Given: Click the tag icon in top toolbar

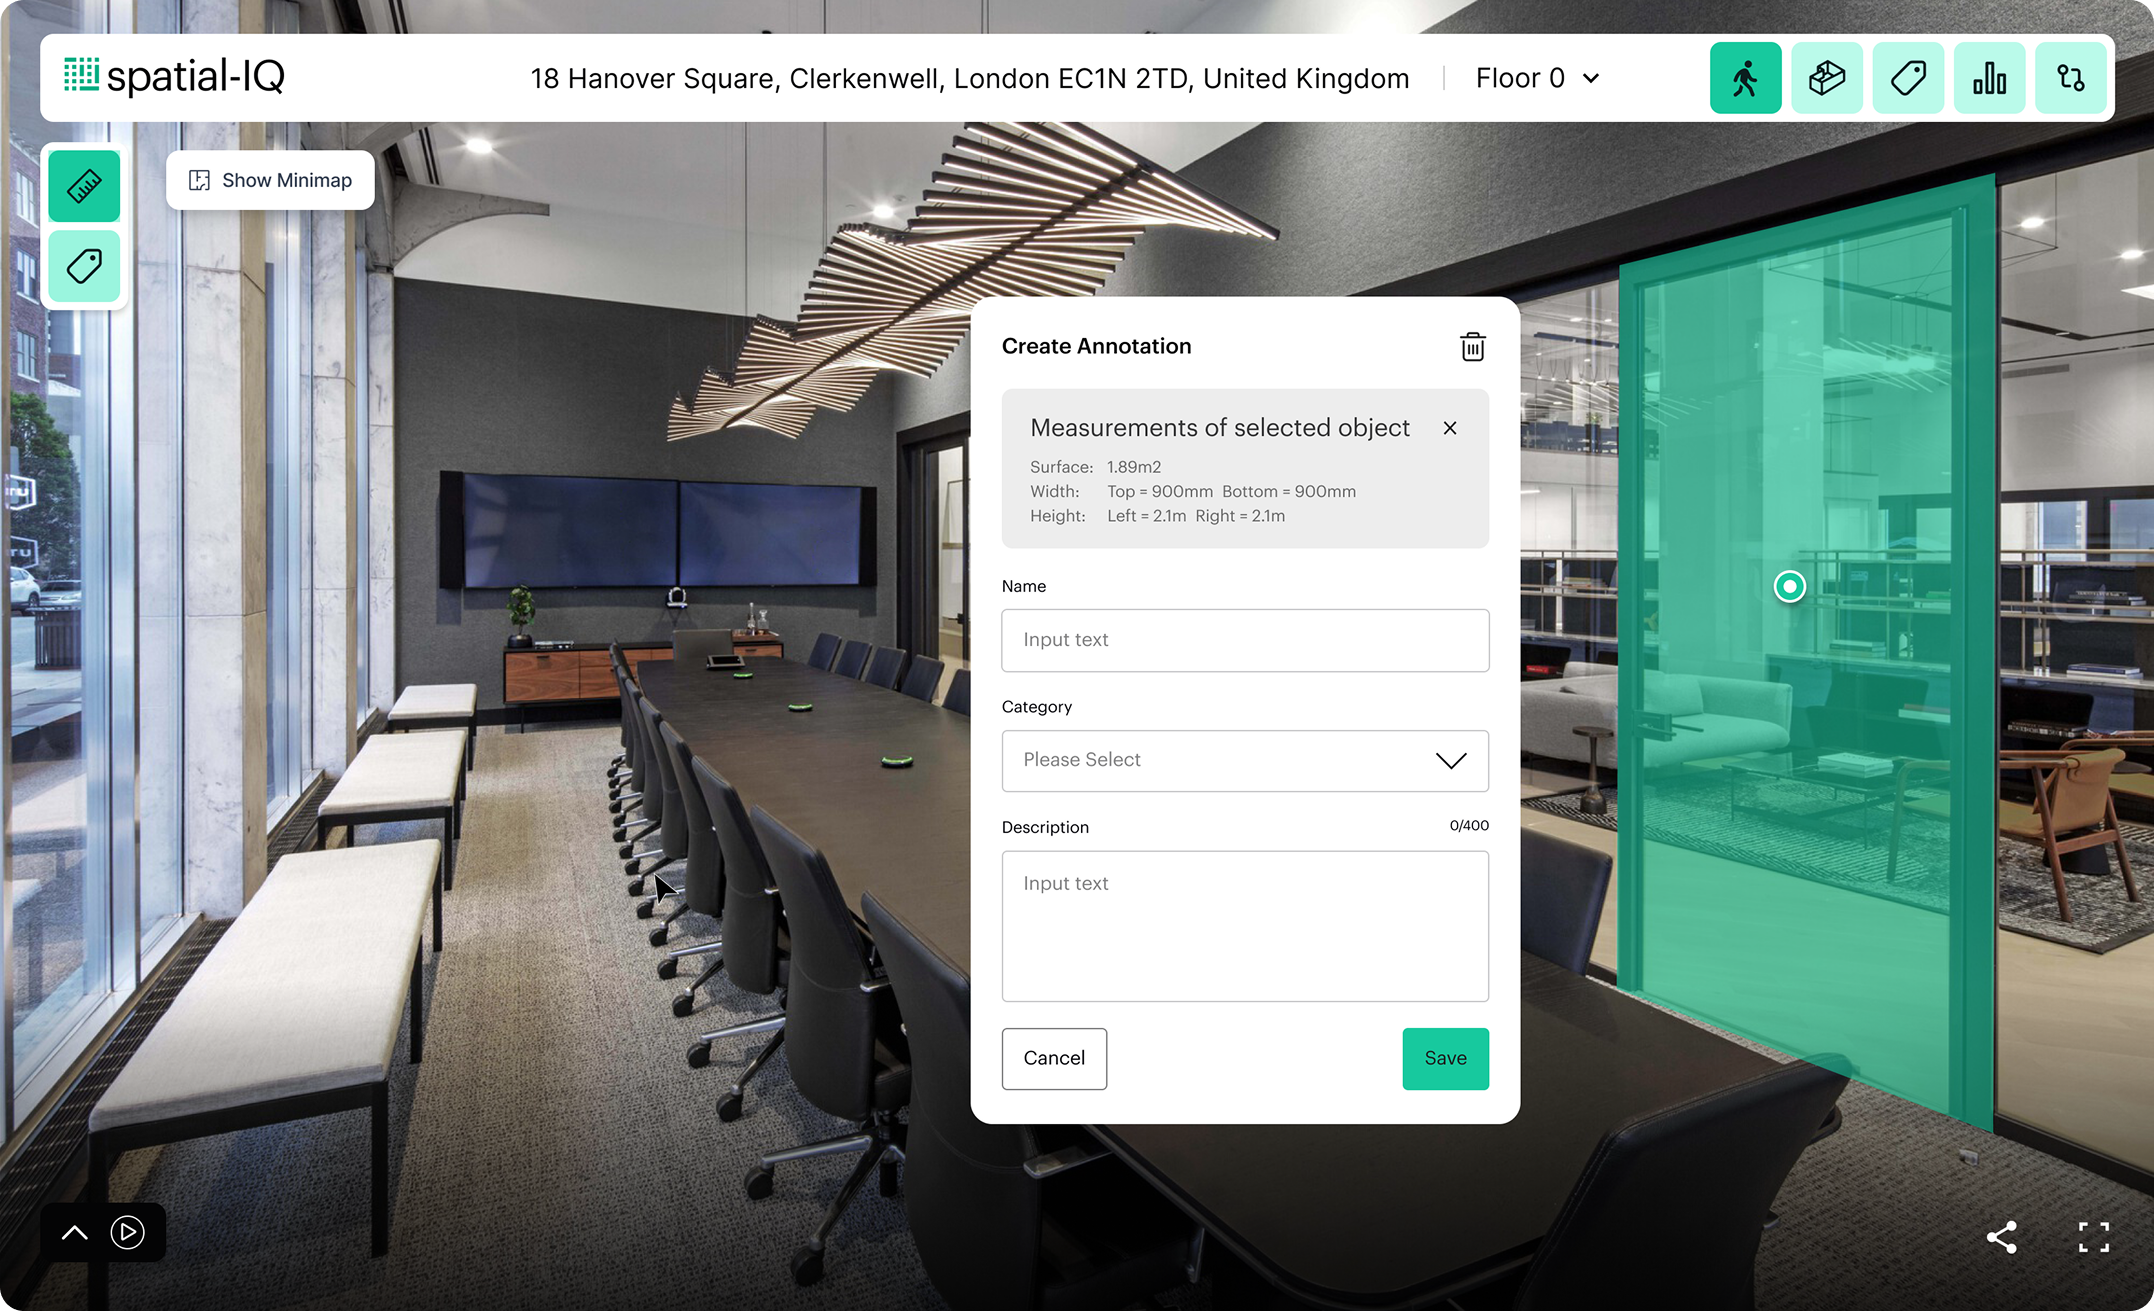Looking at the screenshot, I should [1908, 78].
